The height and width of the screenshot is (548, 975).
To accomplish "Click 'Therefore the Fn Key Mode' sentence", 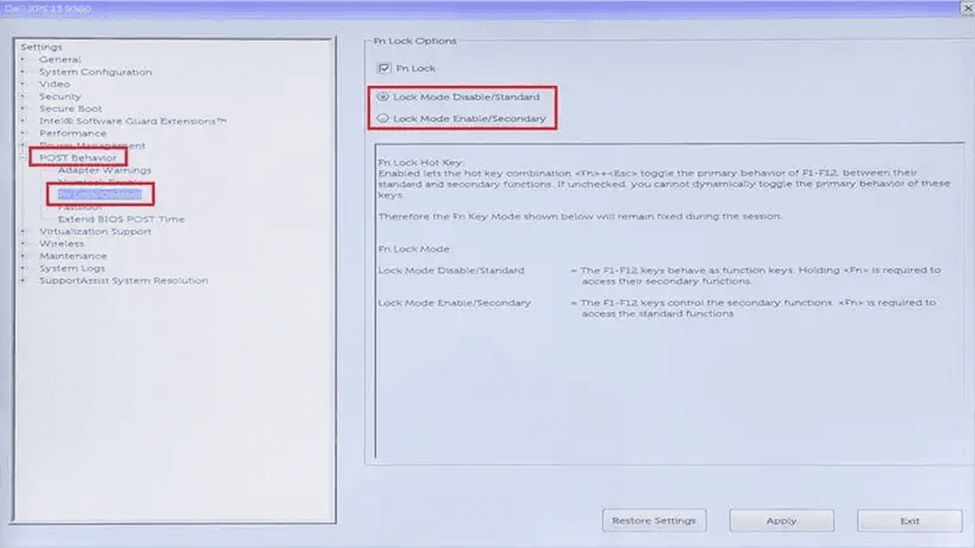I will (580, 216).
